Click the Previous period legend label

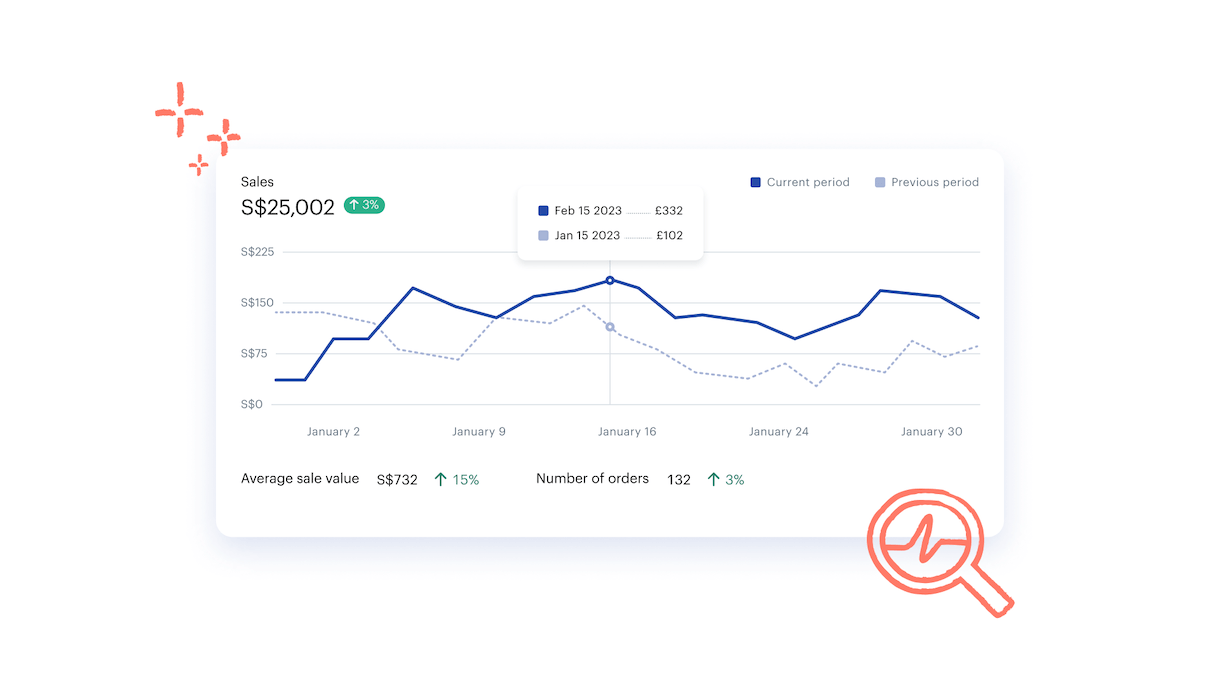coord(935,182)
